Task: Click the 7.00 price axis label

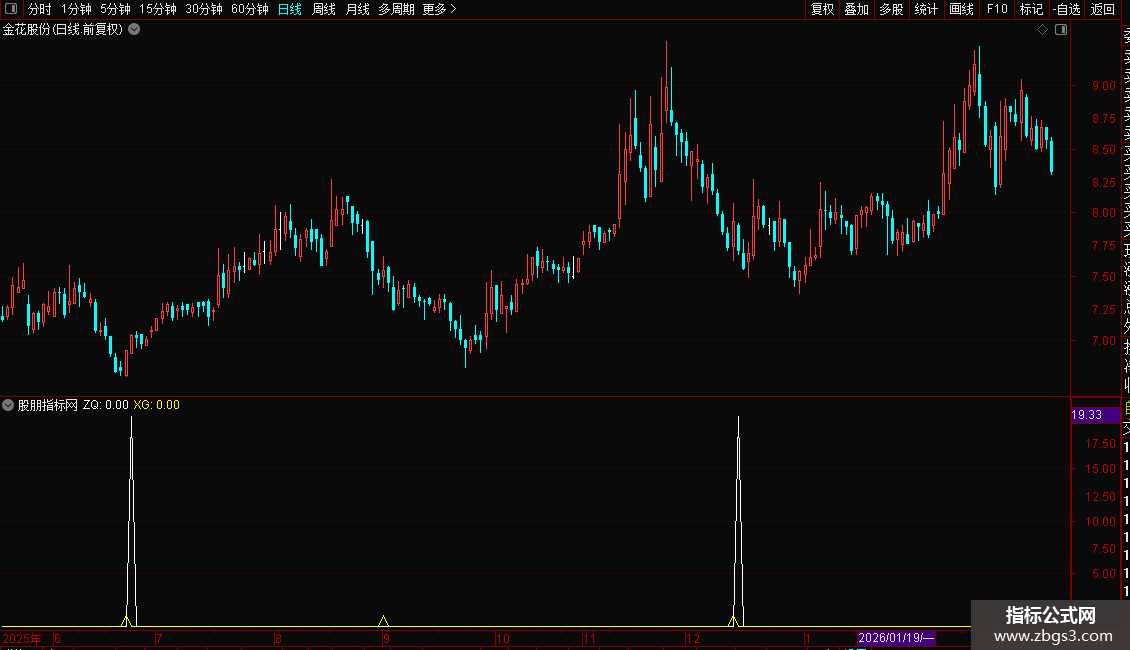Action: 1103,341
